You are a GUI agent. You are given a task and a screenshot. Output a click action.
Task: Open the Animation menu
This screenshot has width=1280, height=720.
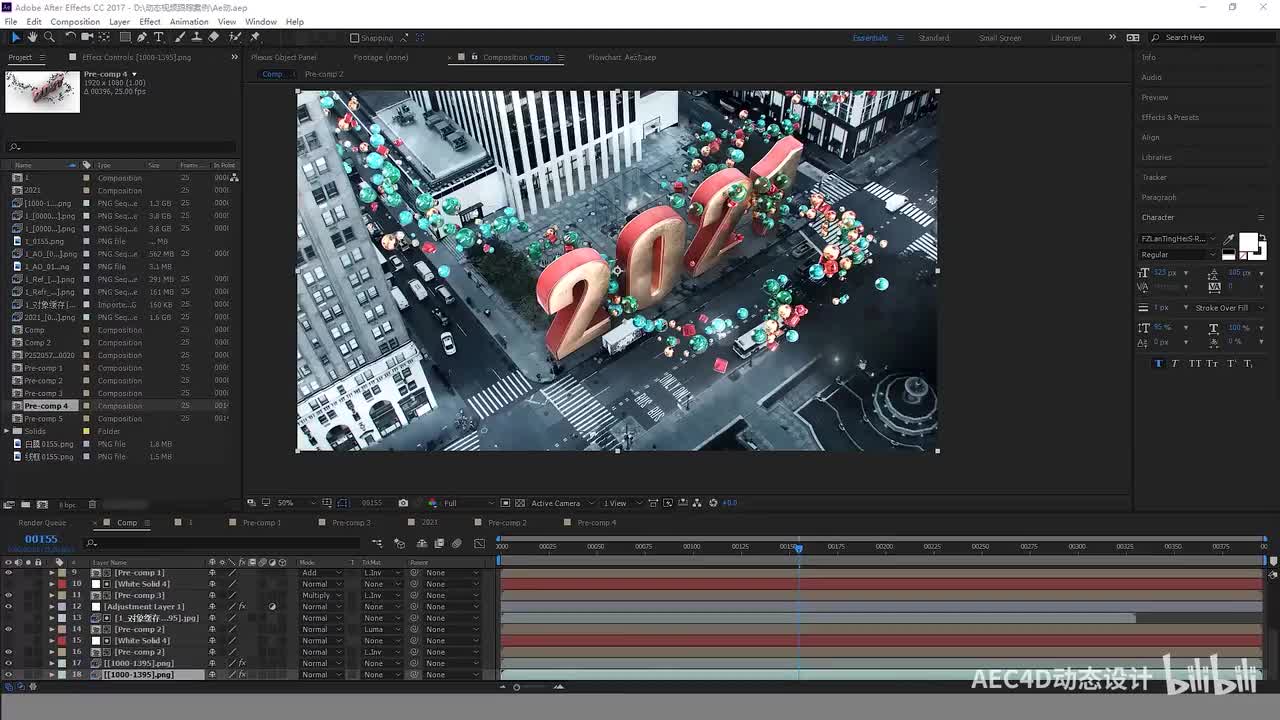(x=189, y=21)
